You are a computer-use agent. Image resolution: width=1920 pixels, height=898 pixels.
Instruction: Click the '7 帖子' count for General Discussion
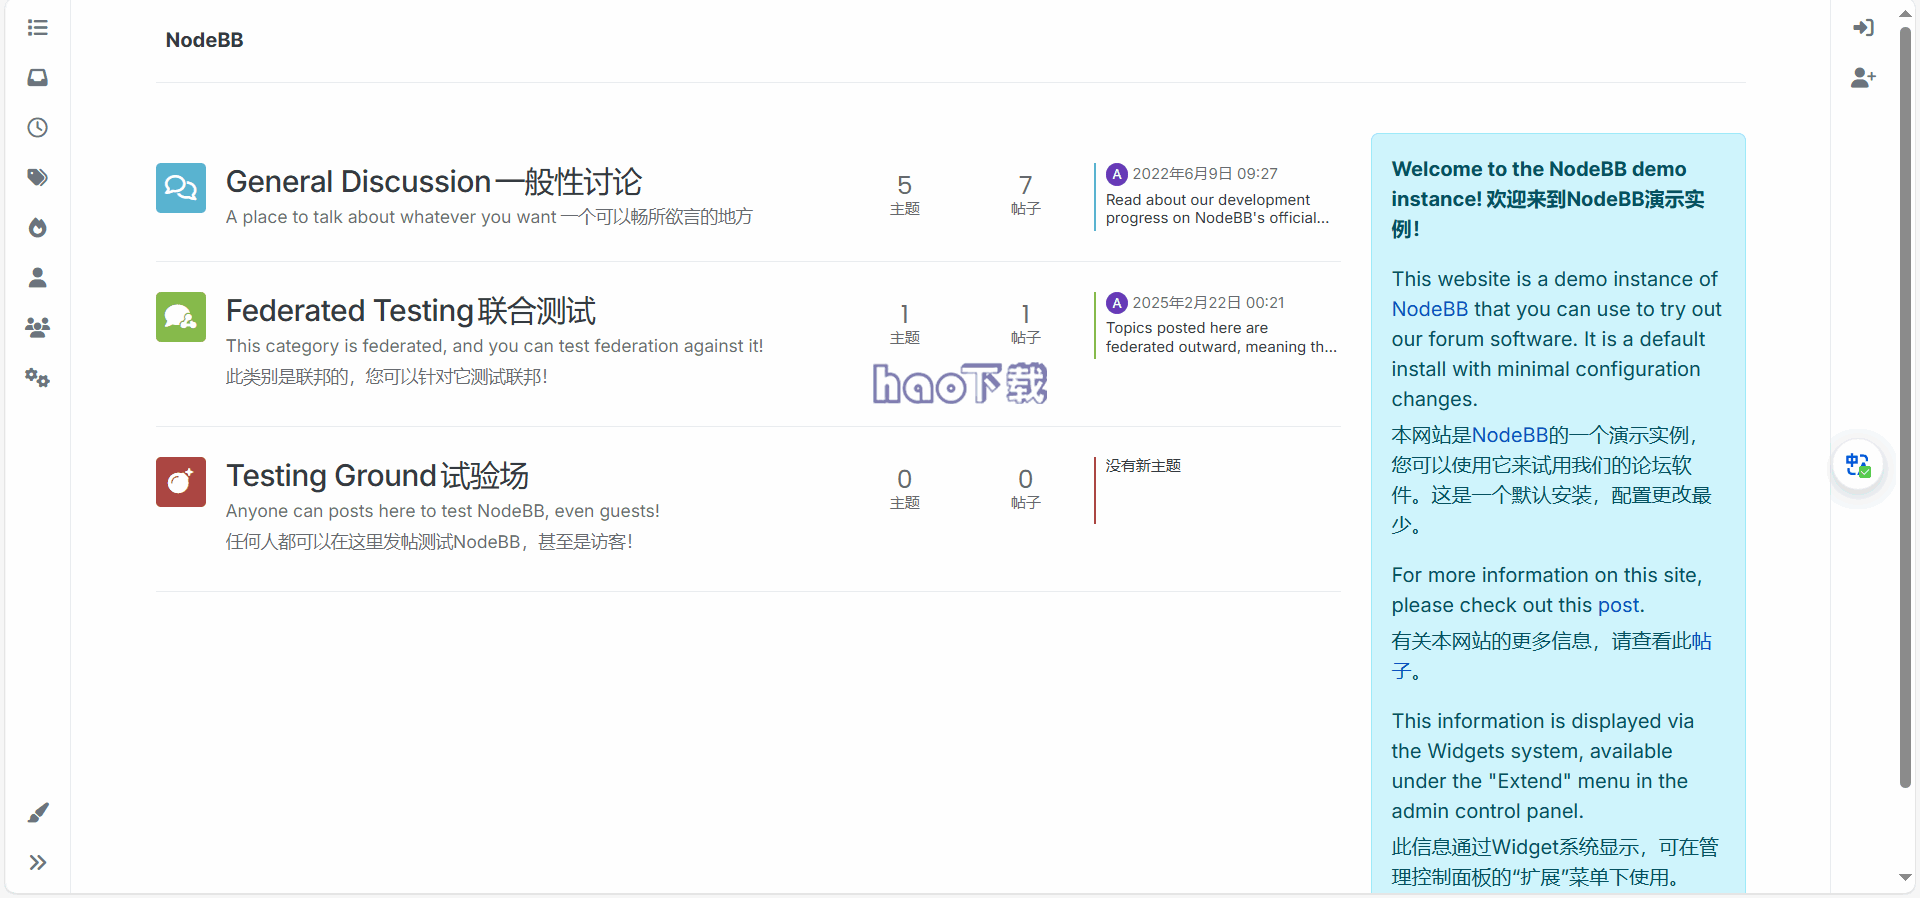click(x=1025, y=195)
